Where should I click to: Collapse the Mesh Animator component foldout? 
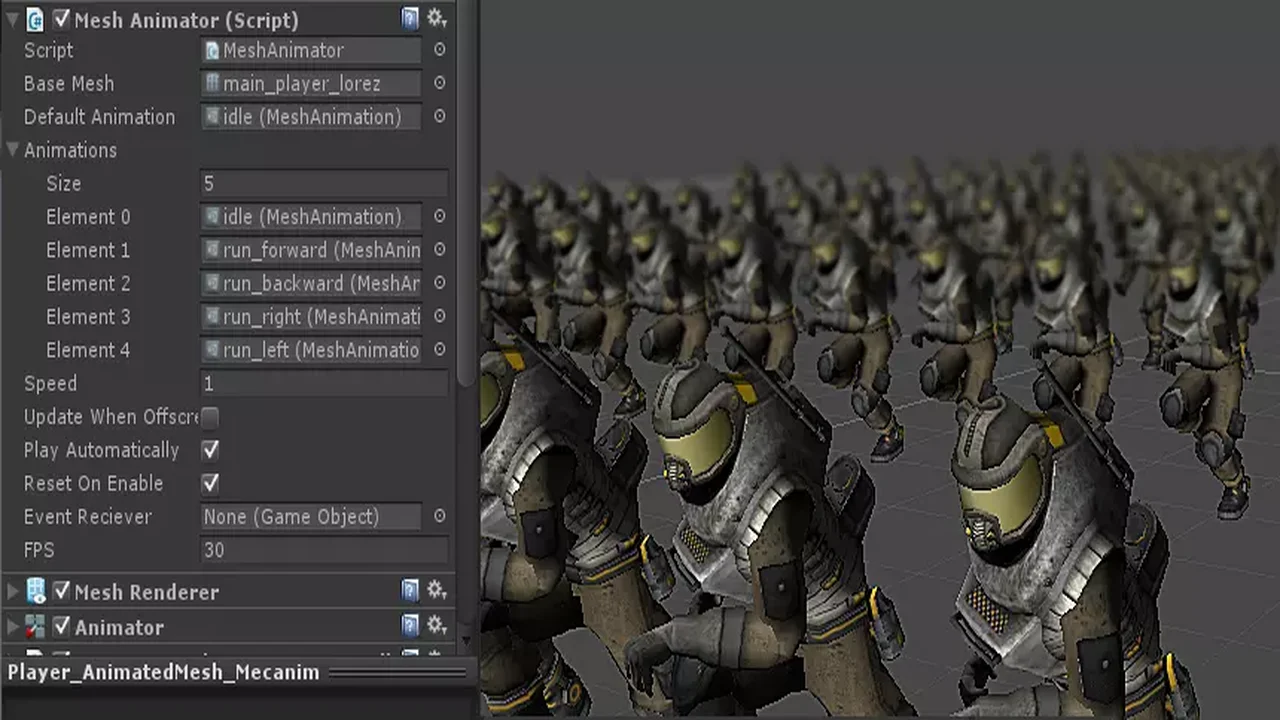pos(12,19)
